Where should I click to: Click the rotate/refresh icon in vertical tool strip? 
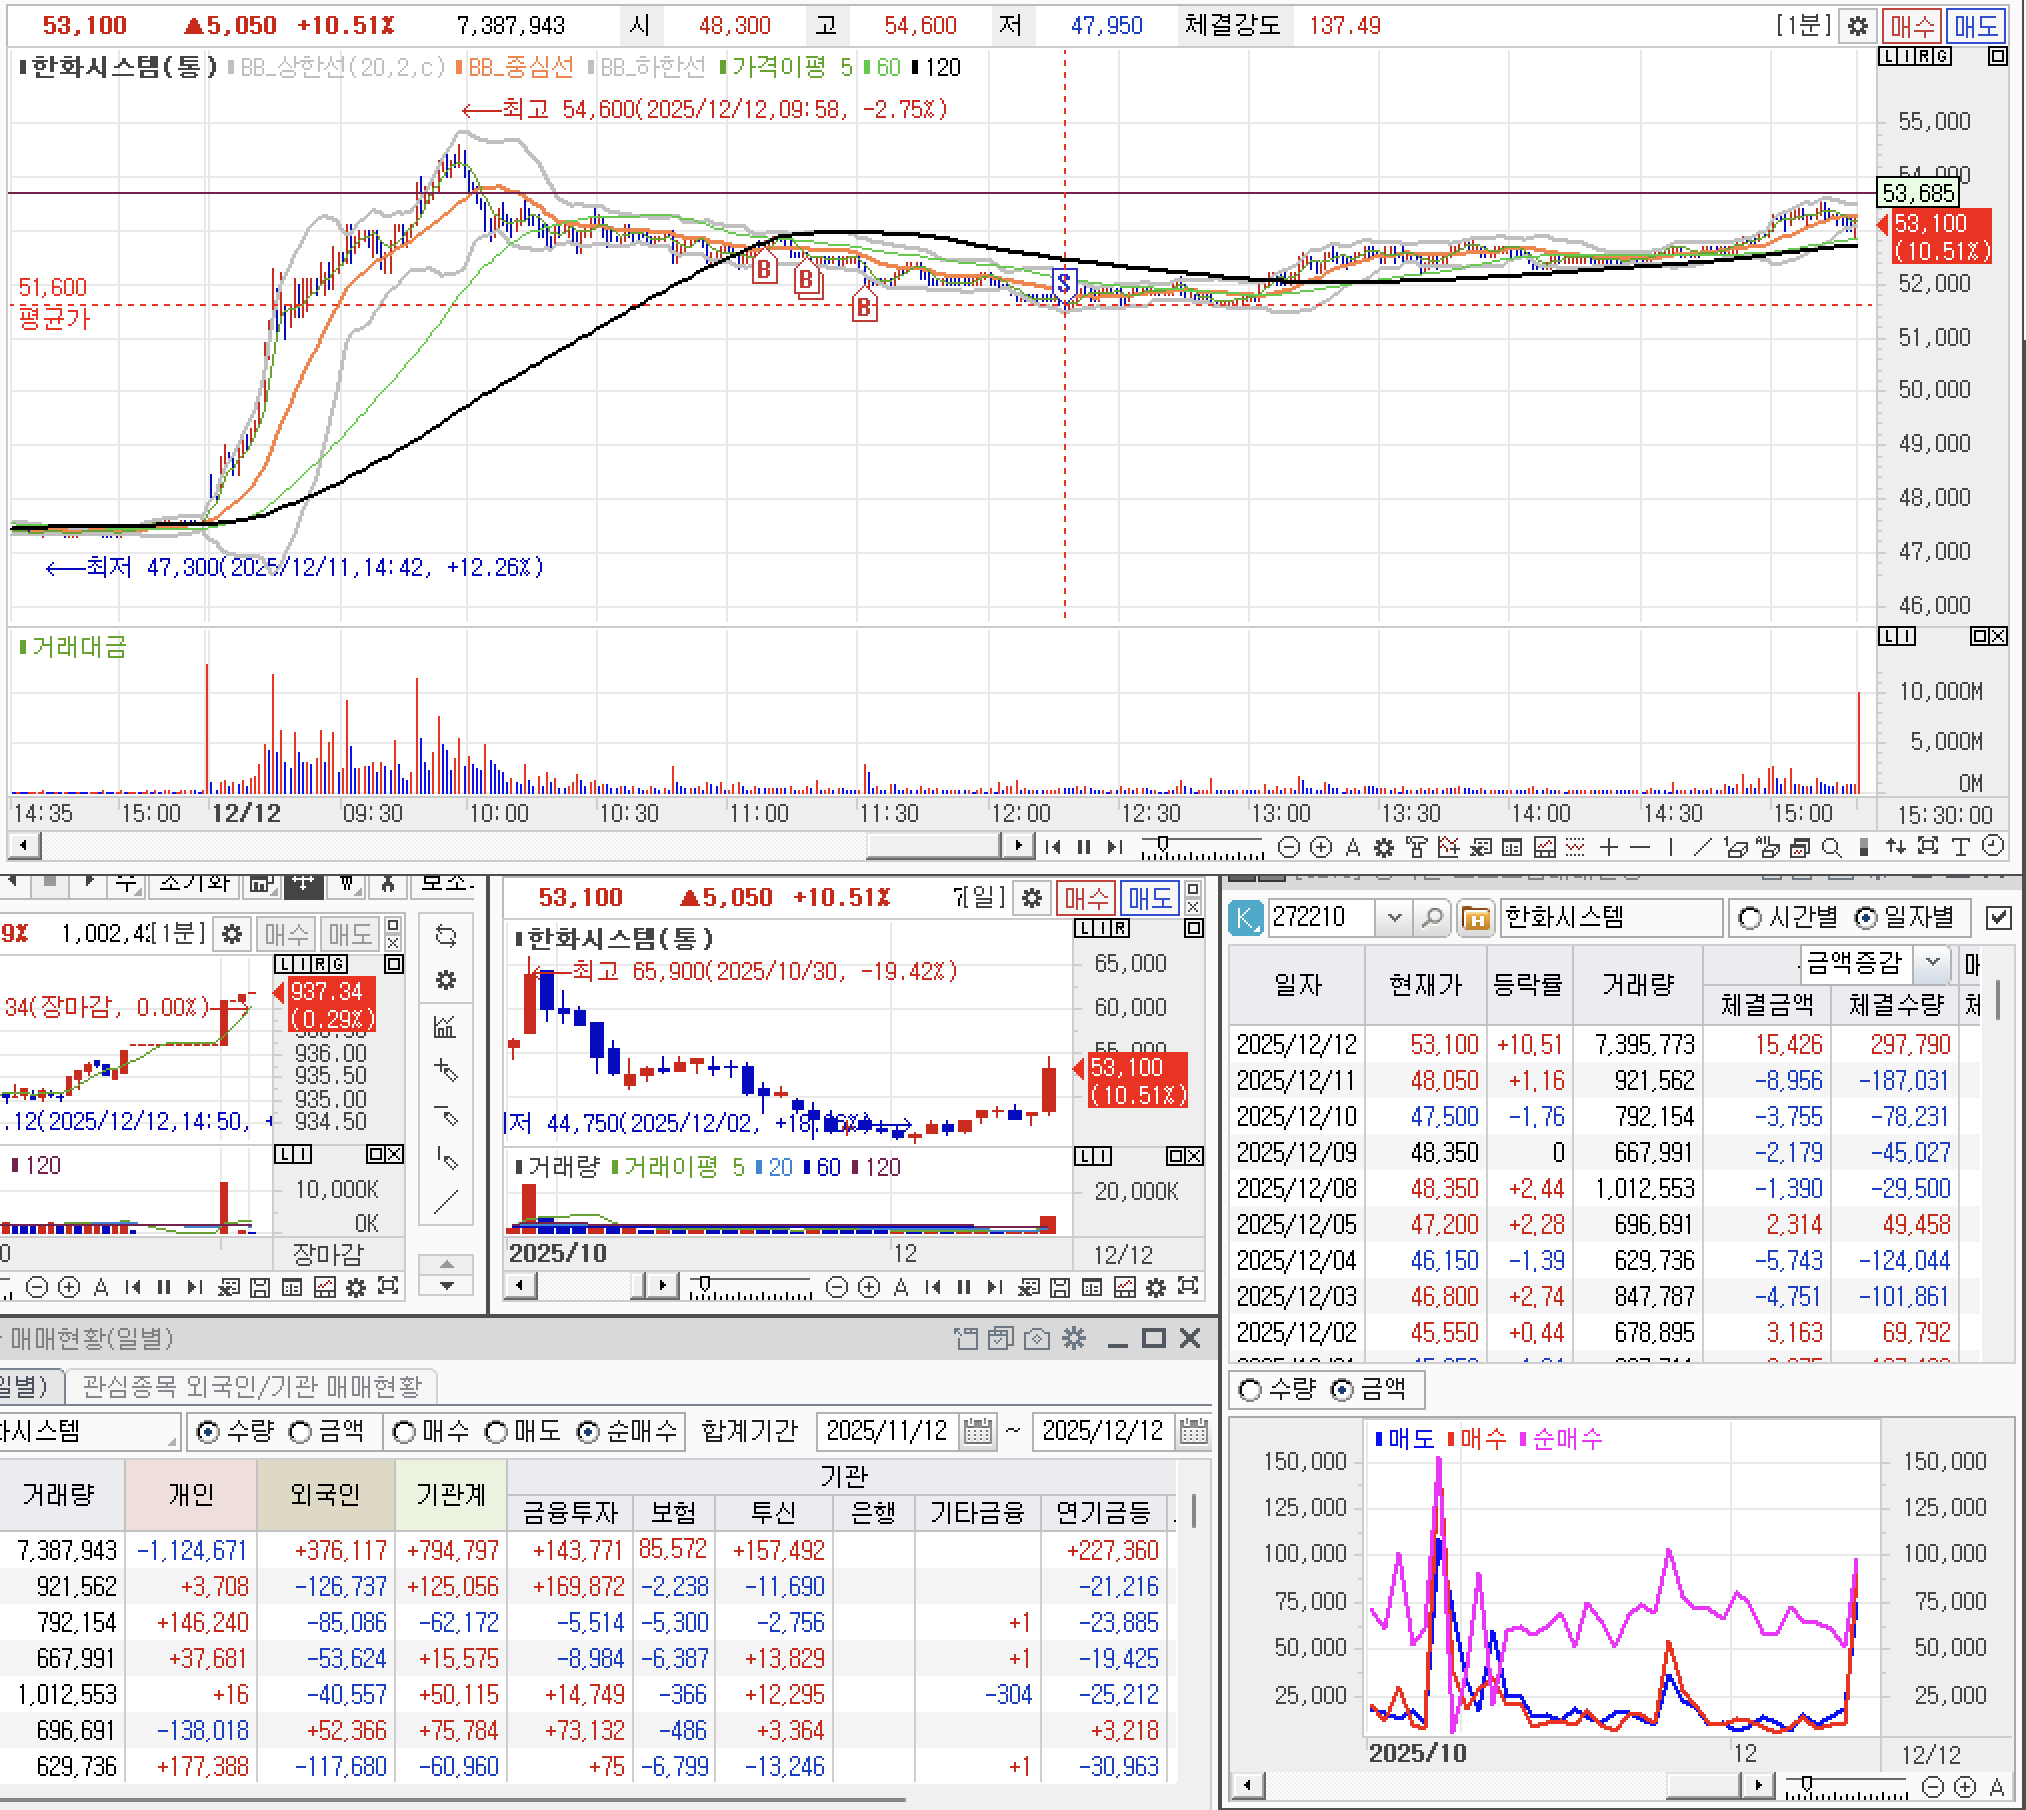[x=446, y=936]
